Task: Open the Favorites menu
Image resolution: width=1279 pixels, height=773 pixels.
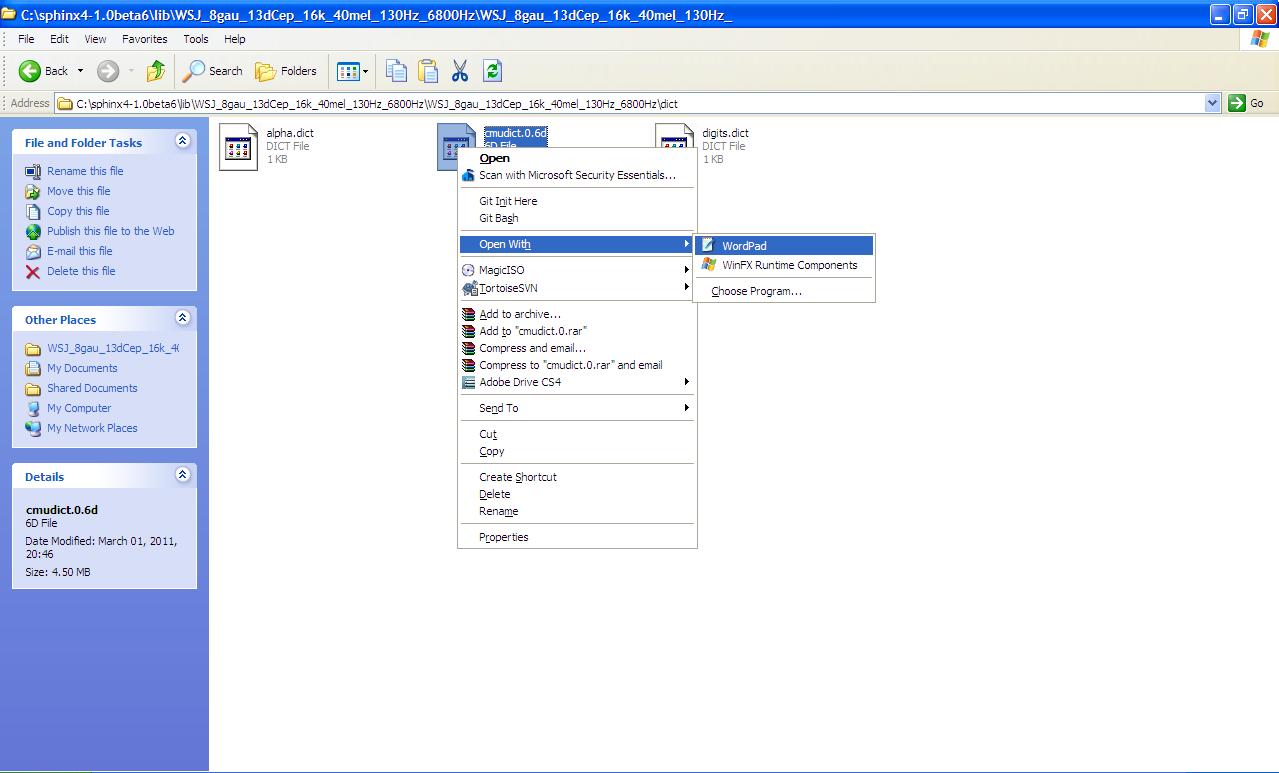Action: tap(145, 39)
